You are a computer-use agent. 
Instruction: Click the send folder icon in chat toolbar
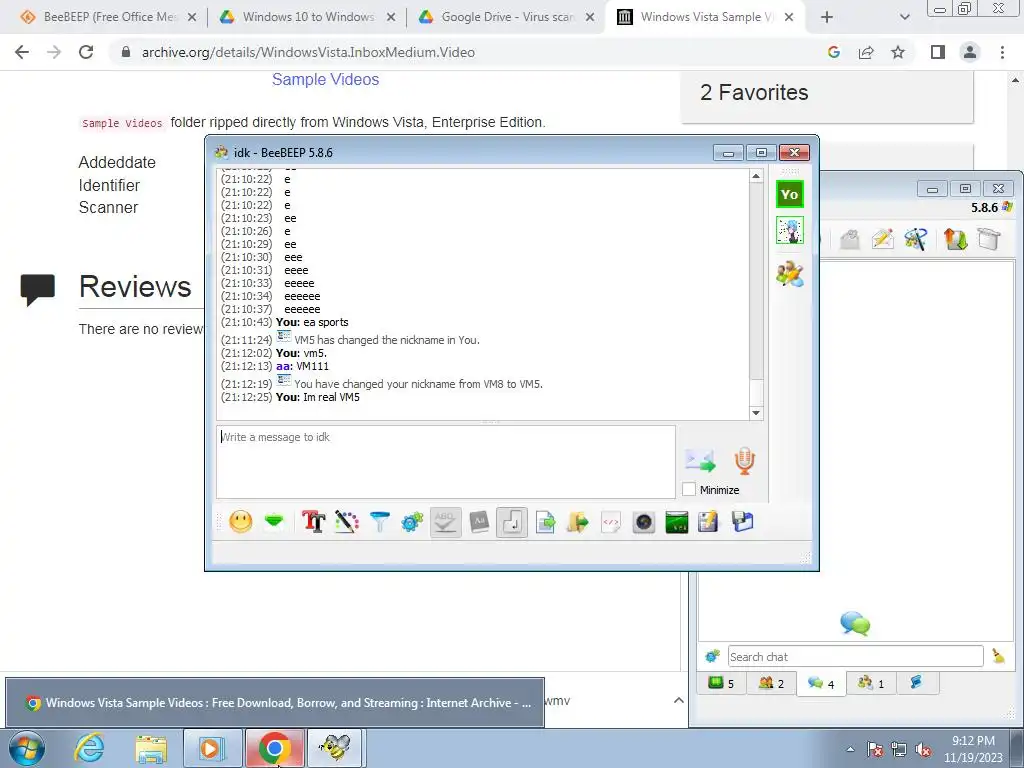pyautogui.click(x=577, y=522)
